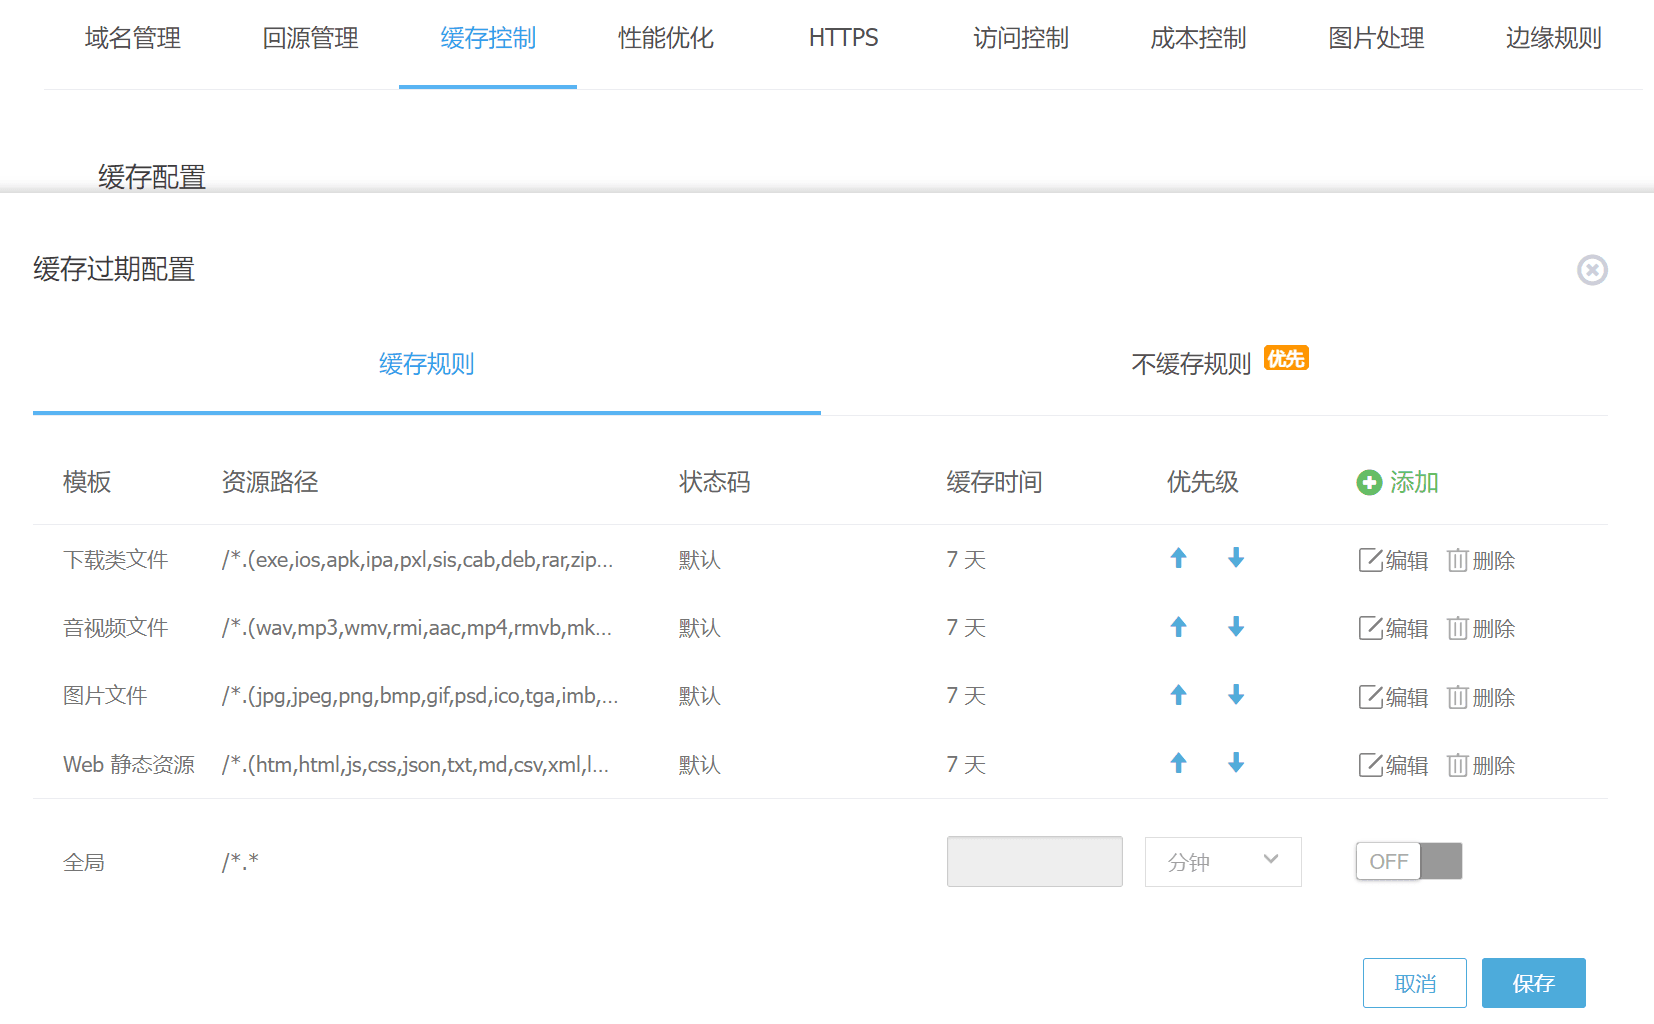1654x1024 pixels.
Task: Move 图片文件 rule down in priority
Action: [x=1236, y=695]
